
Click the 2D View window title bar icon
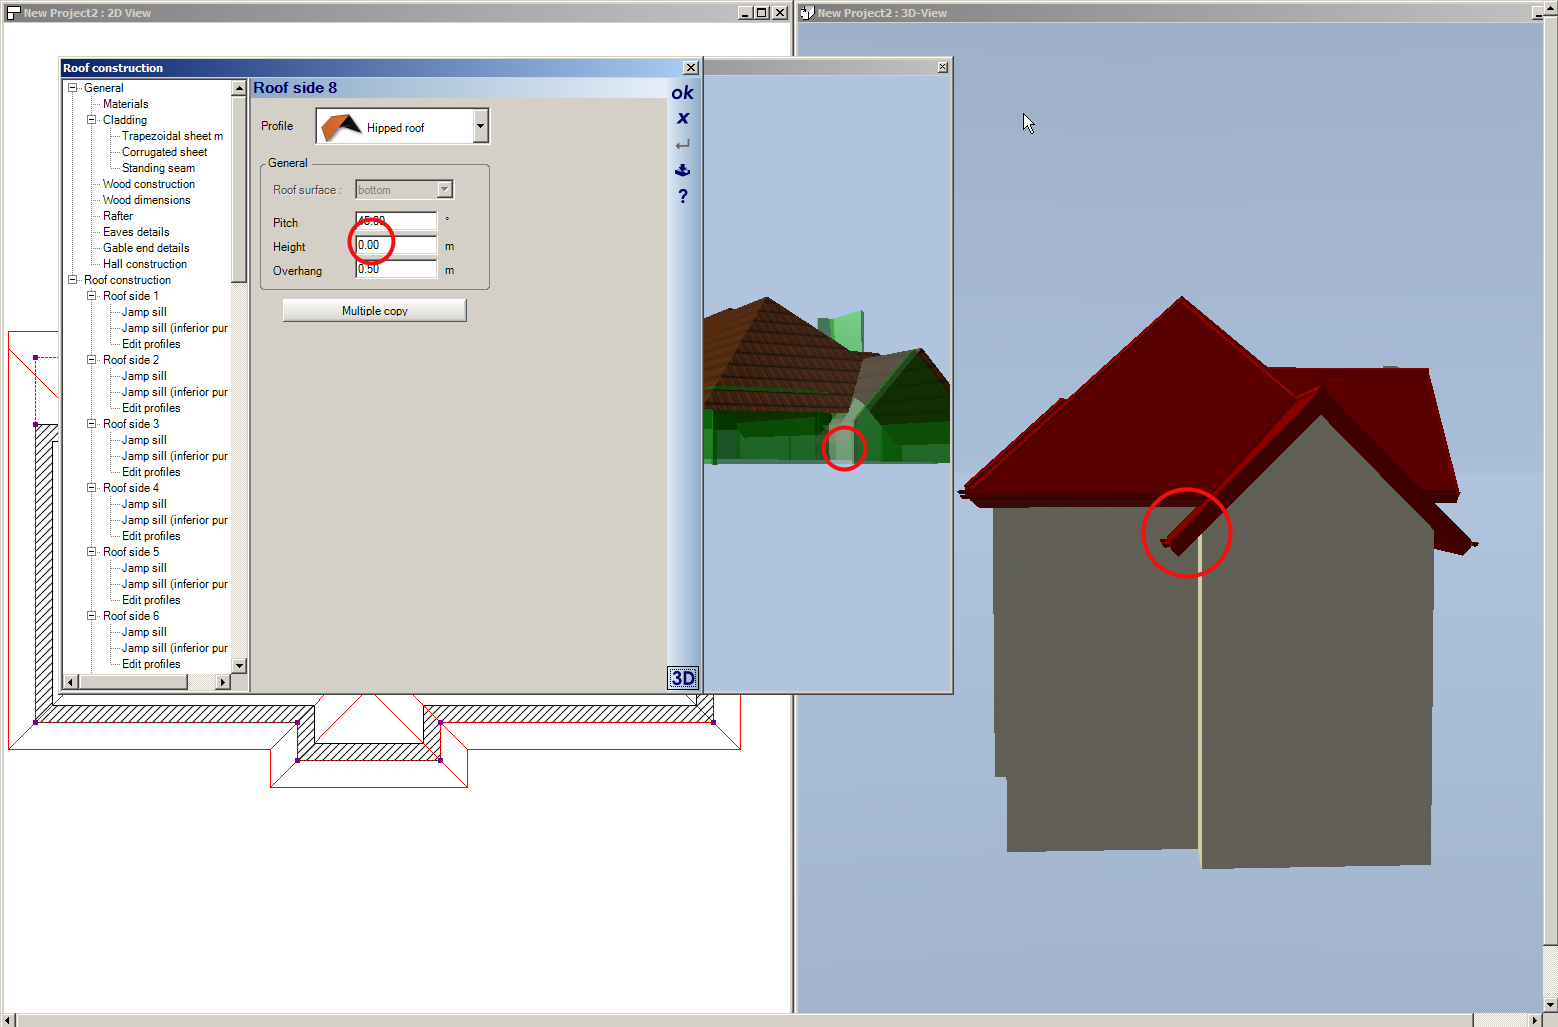[x=13, y=12]
